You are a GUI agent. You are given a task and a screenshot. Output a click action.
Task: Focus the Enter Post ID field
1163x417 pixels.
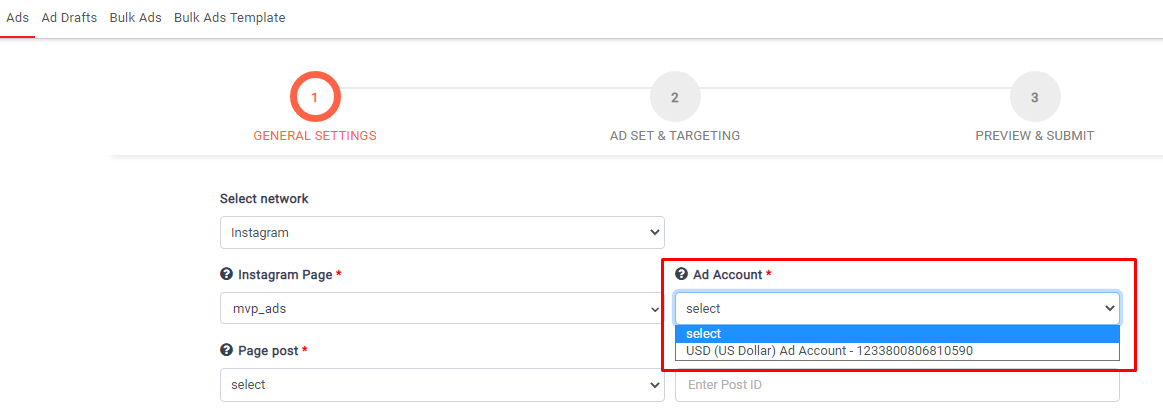(897, 385)
